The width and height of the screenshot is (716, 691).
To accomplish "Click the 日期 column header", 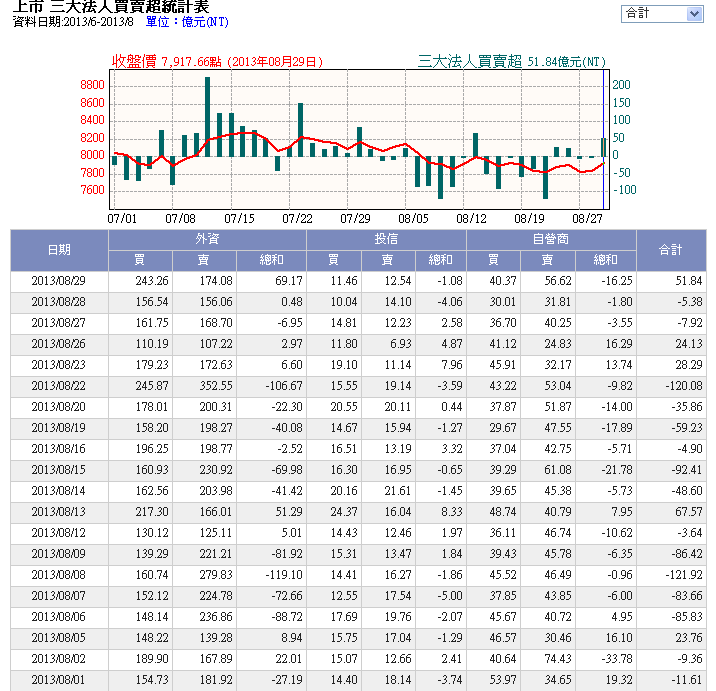I will point(59,250).
